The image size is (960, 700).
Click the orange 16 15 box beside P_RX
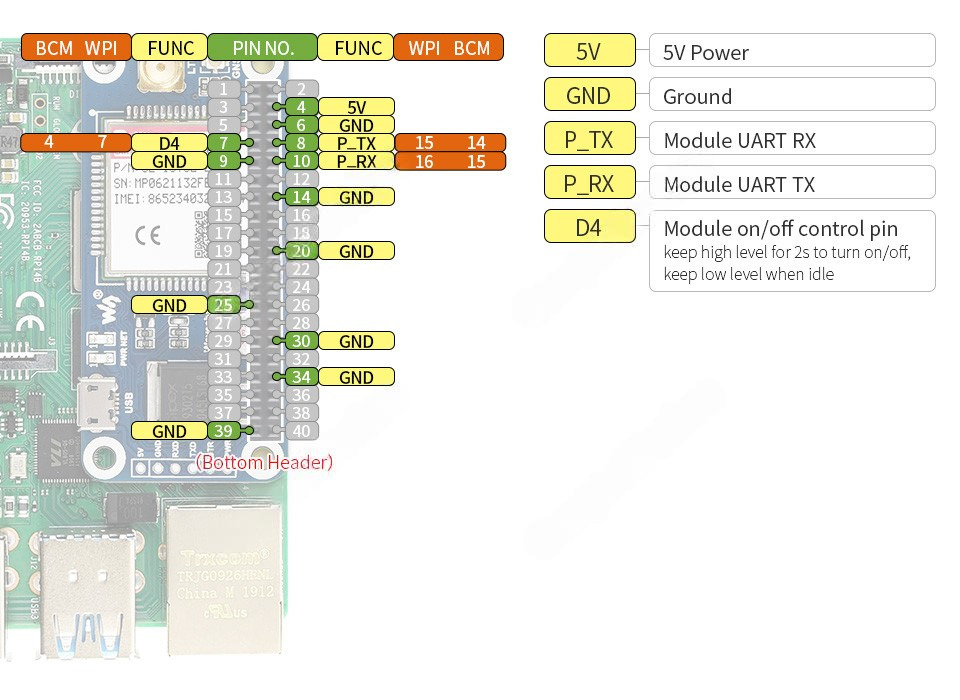(x=450, y=161)
